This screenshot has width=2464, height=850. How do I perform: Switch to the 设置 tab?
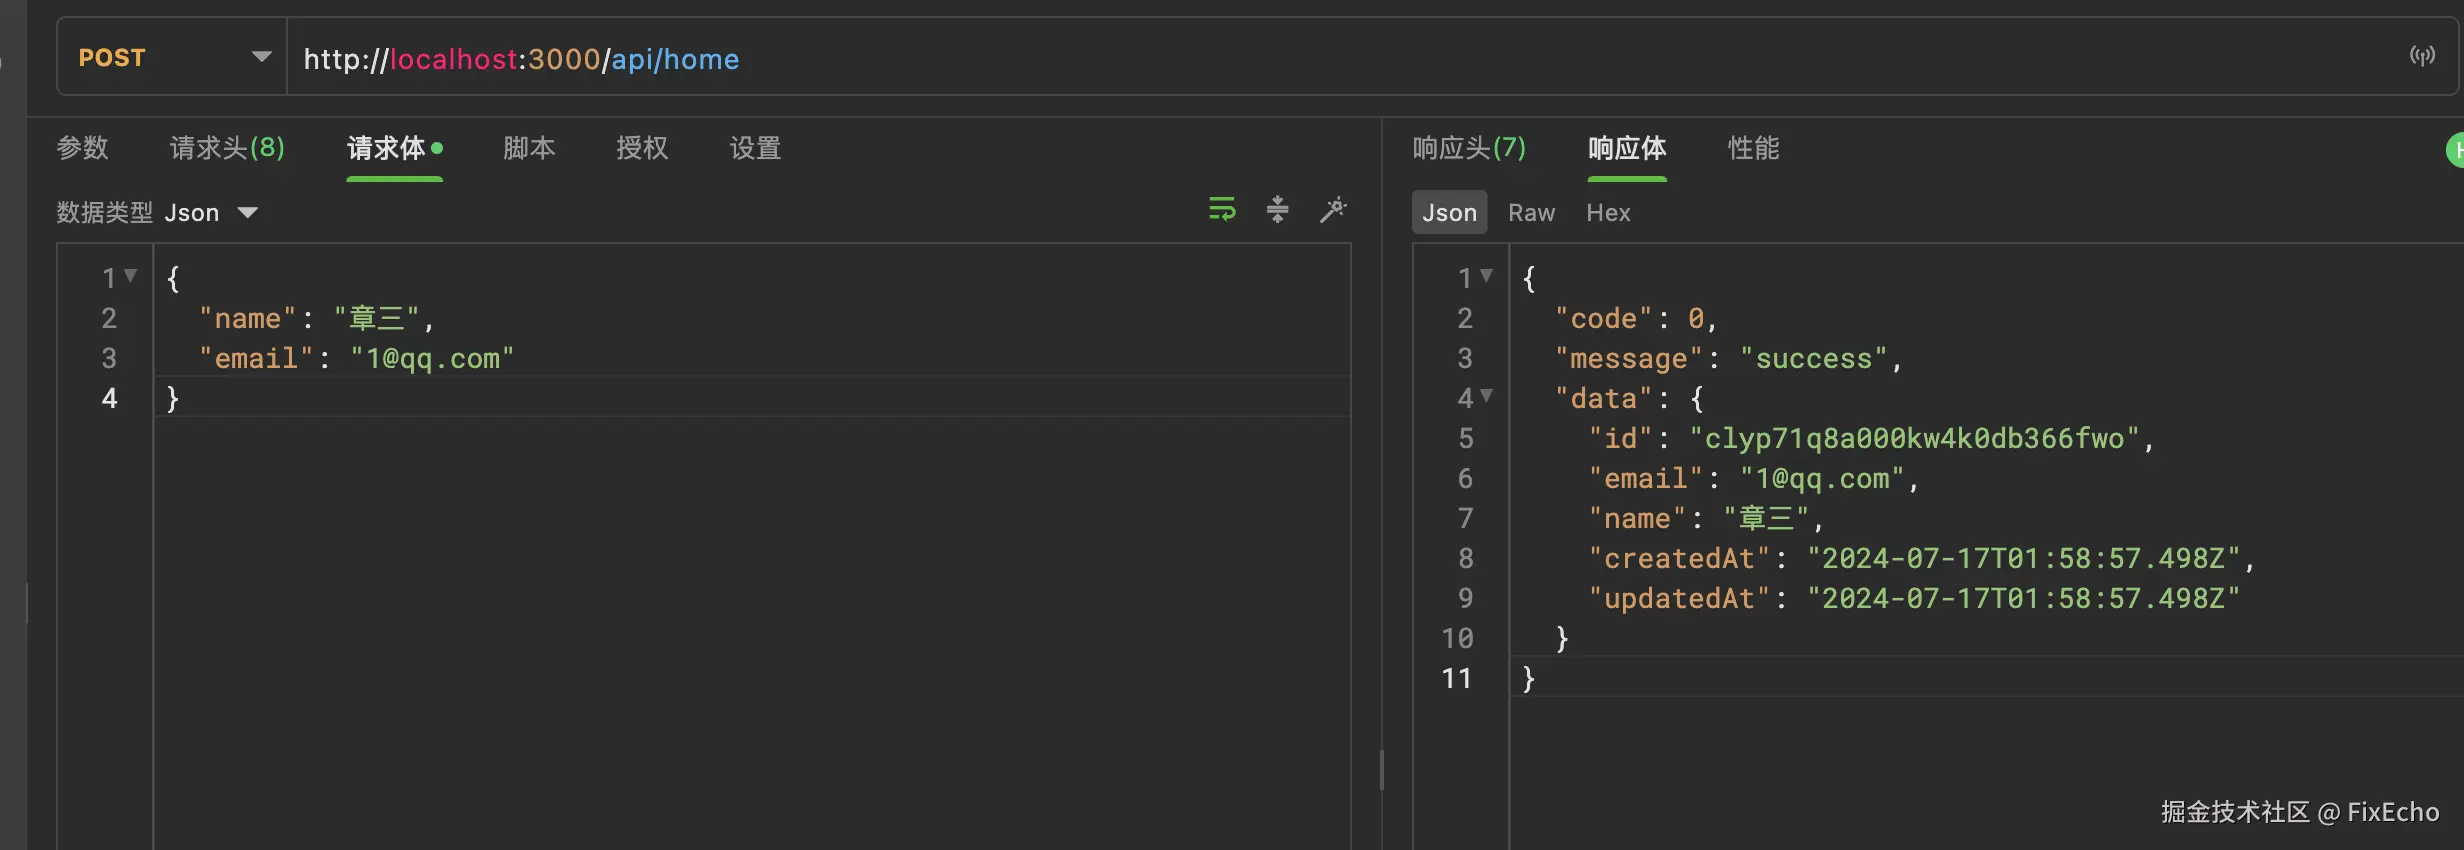click(755, 148)
